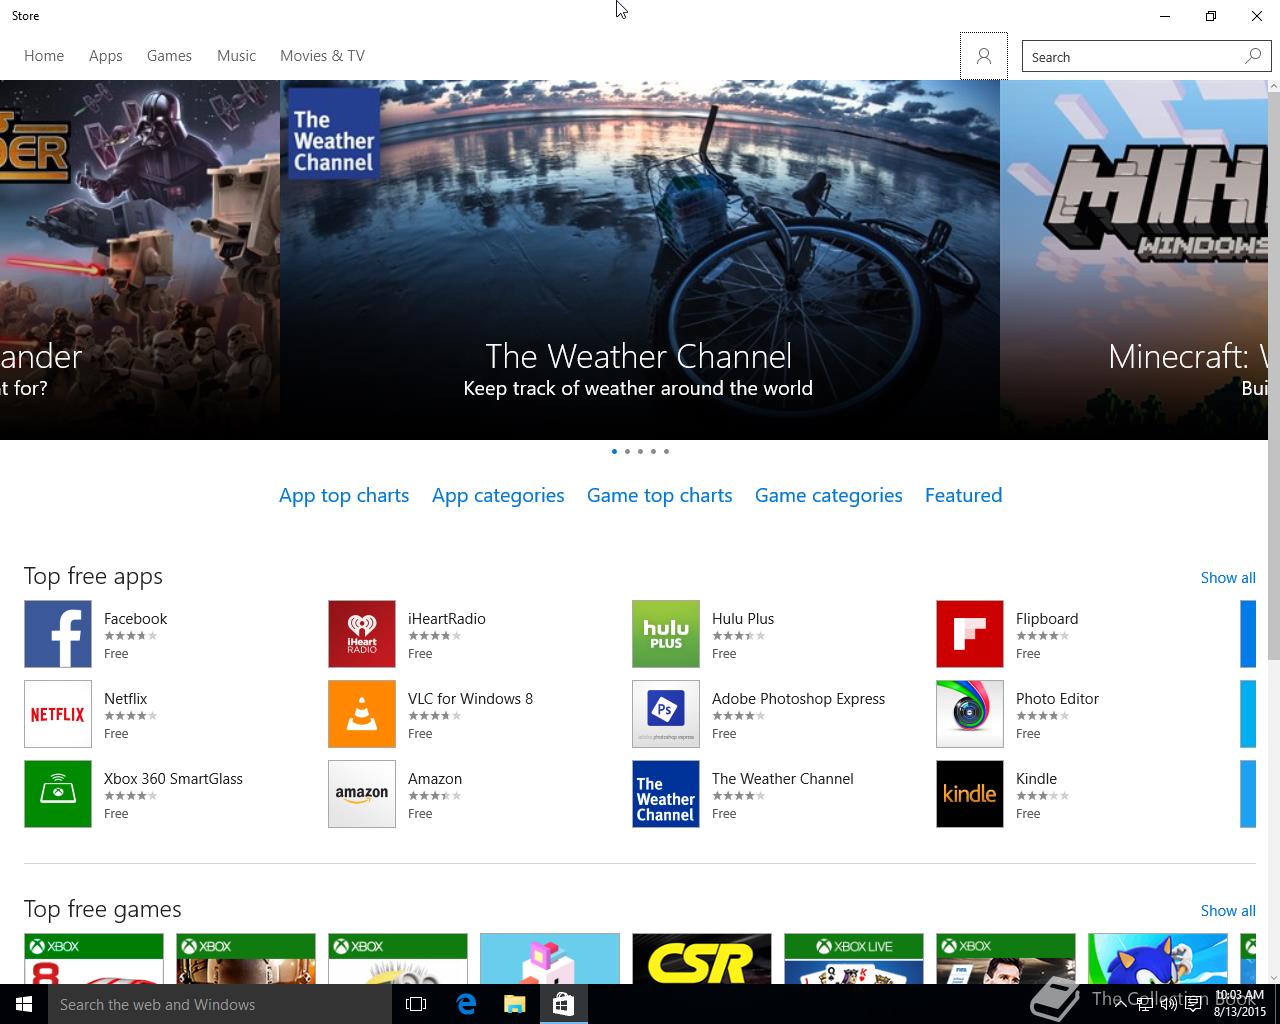Click the VLC for Windows 8 title
The height and width of the screenshot is (1024, 1280).
tap(470, 699)
